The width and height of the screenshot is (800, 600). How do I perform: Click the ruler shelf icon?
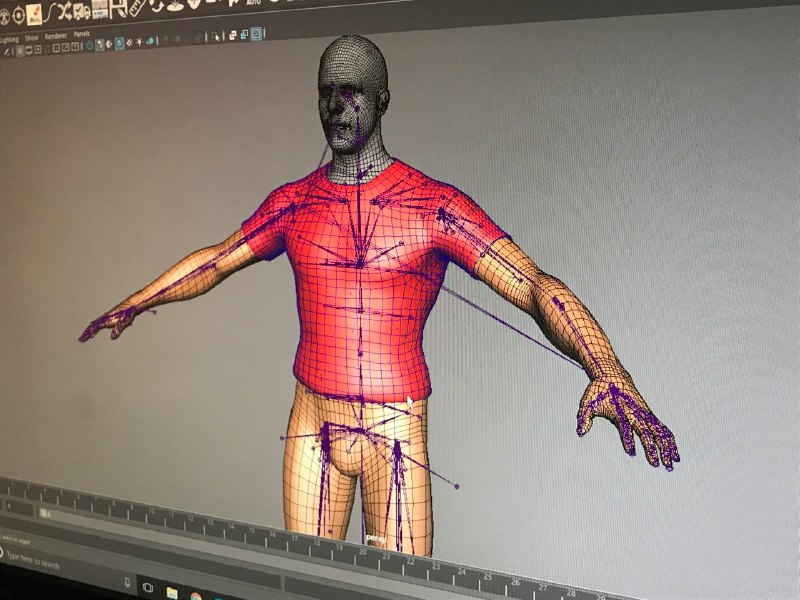tap(137, 7)
